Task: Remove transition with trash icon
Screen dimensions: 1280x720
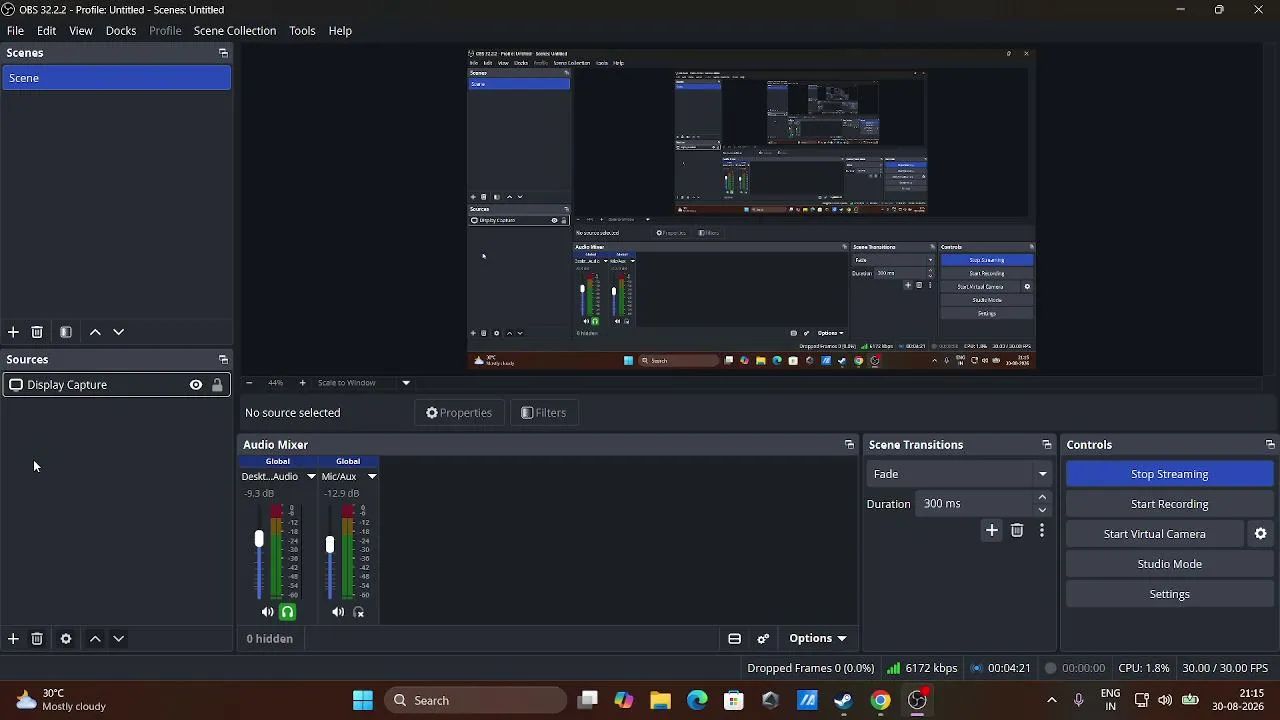Action: (1017, 531)
